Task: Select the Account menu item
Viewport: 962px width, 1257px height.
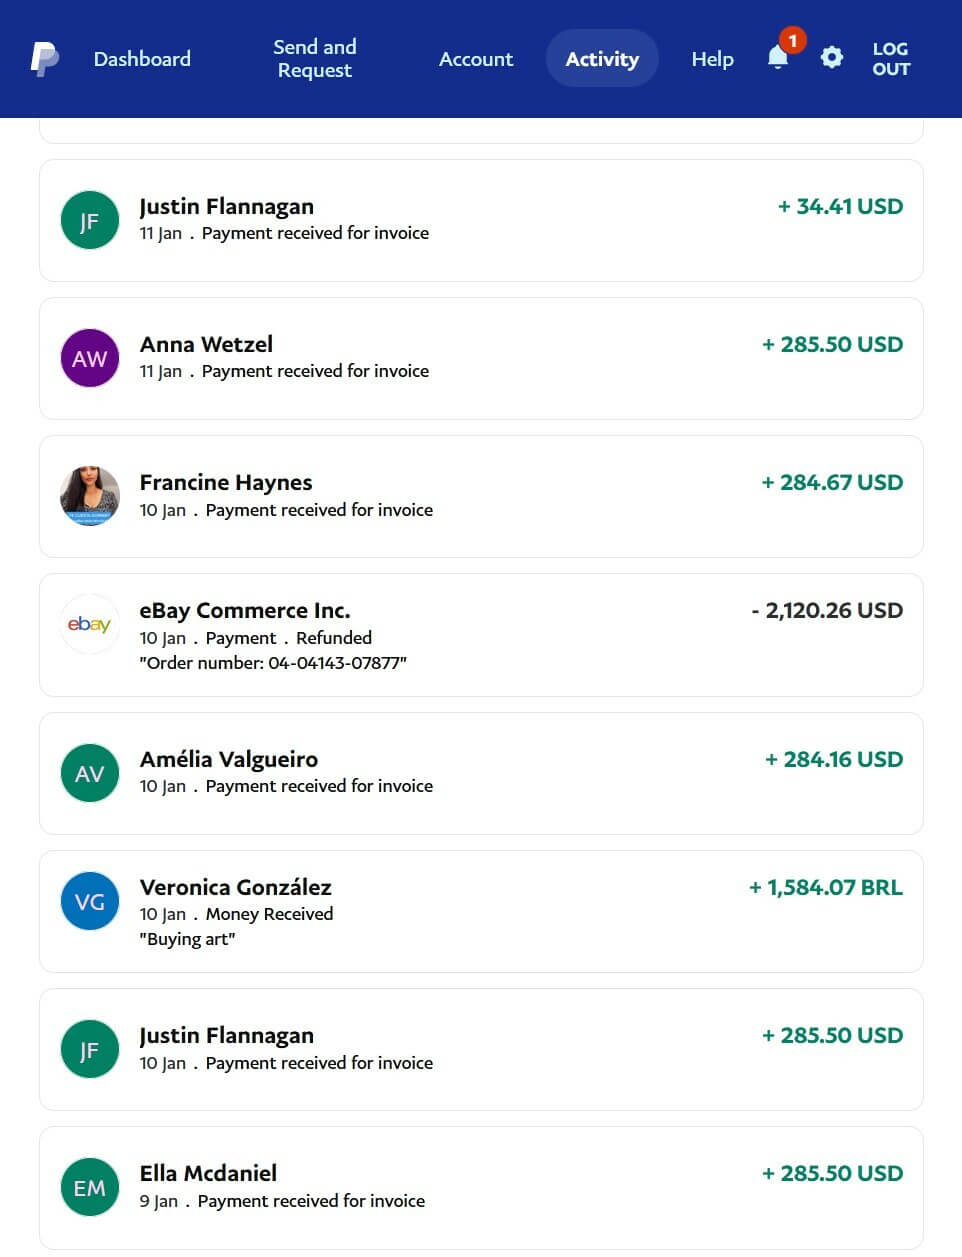Action: [475, 59]
